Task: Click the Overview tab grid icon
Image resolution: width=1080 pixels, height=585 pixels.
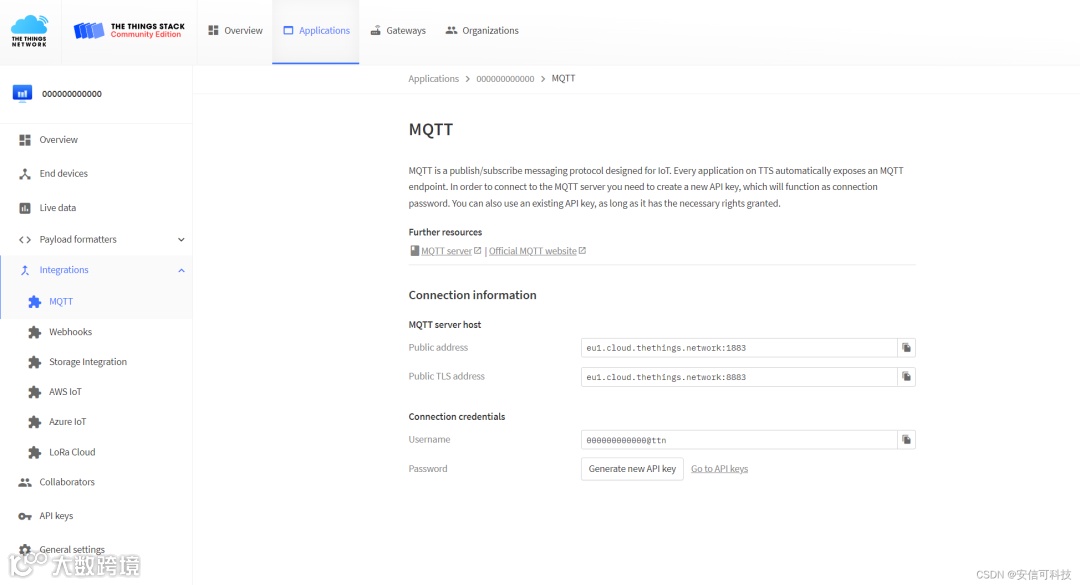Action: click(x=214, y=30)
